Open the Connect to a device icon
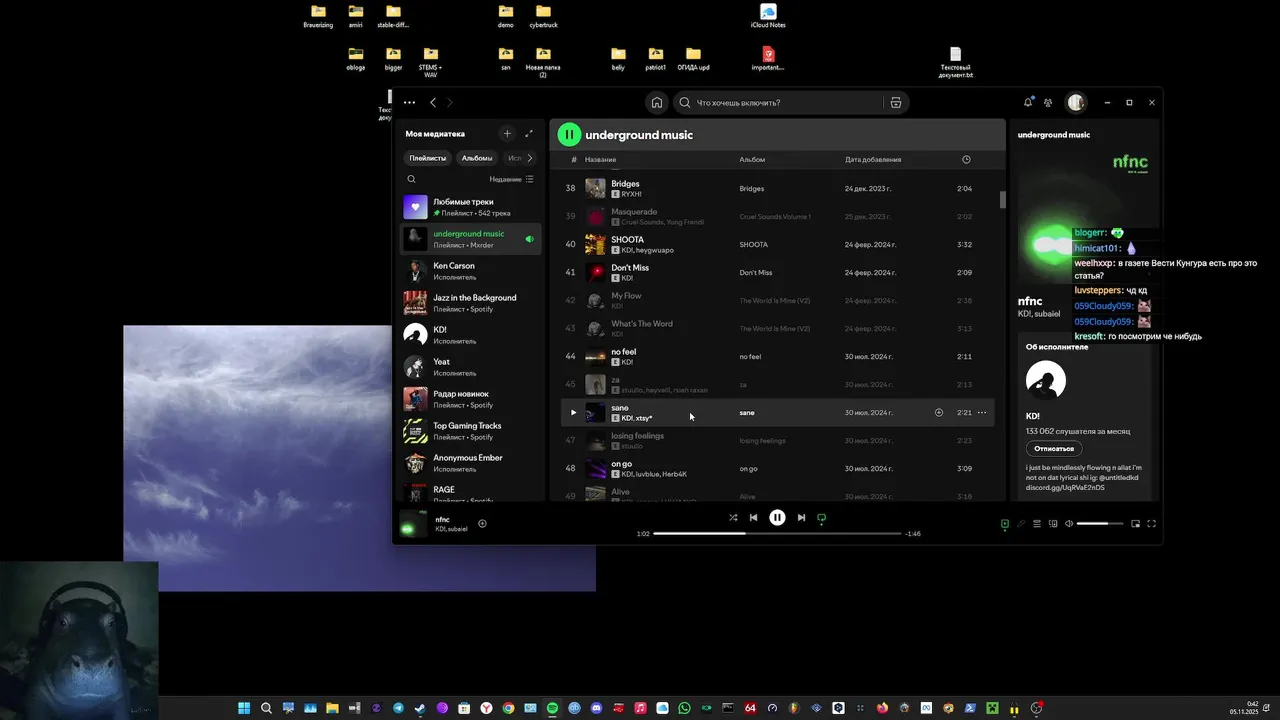1280x720 pixels. pos(1053,524)
